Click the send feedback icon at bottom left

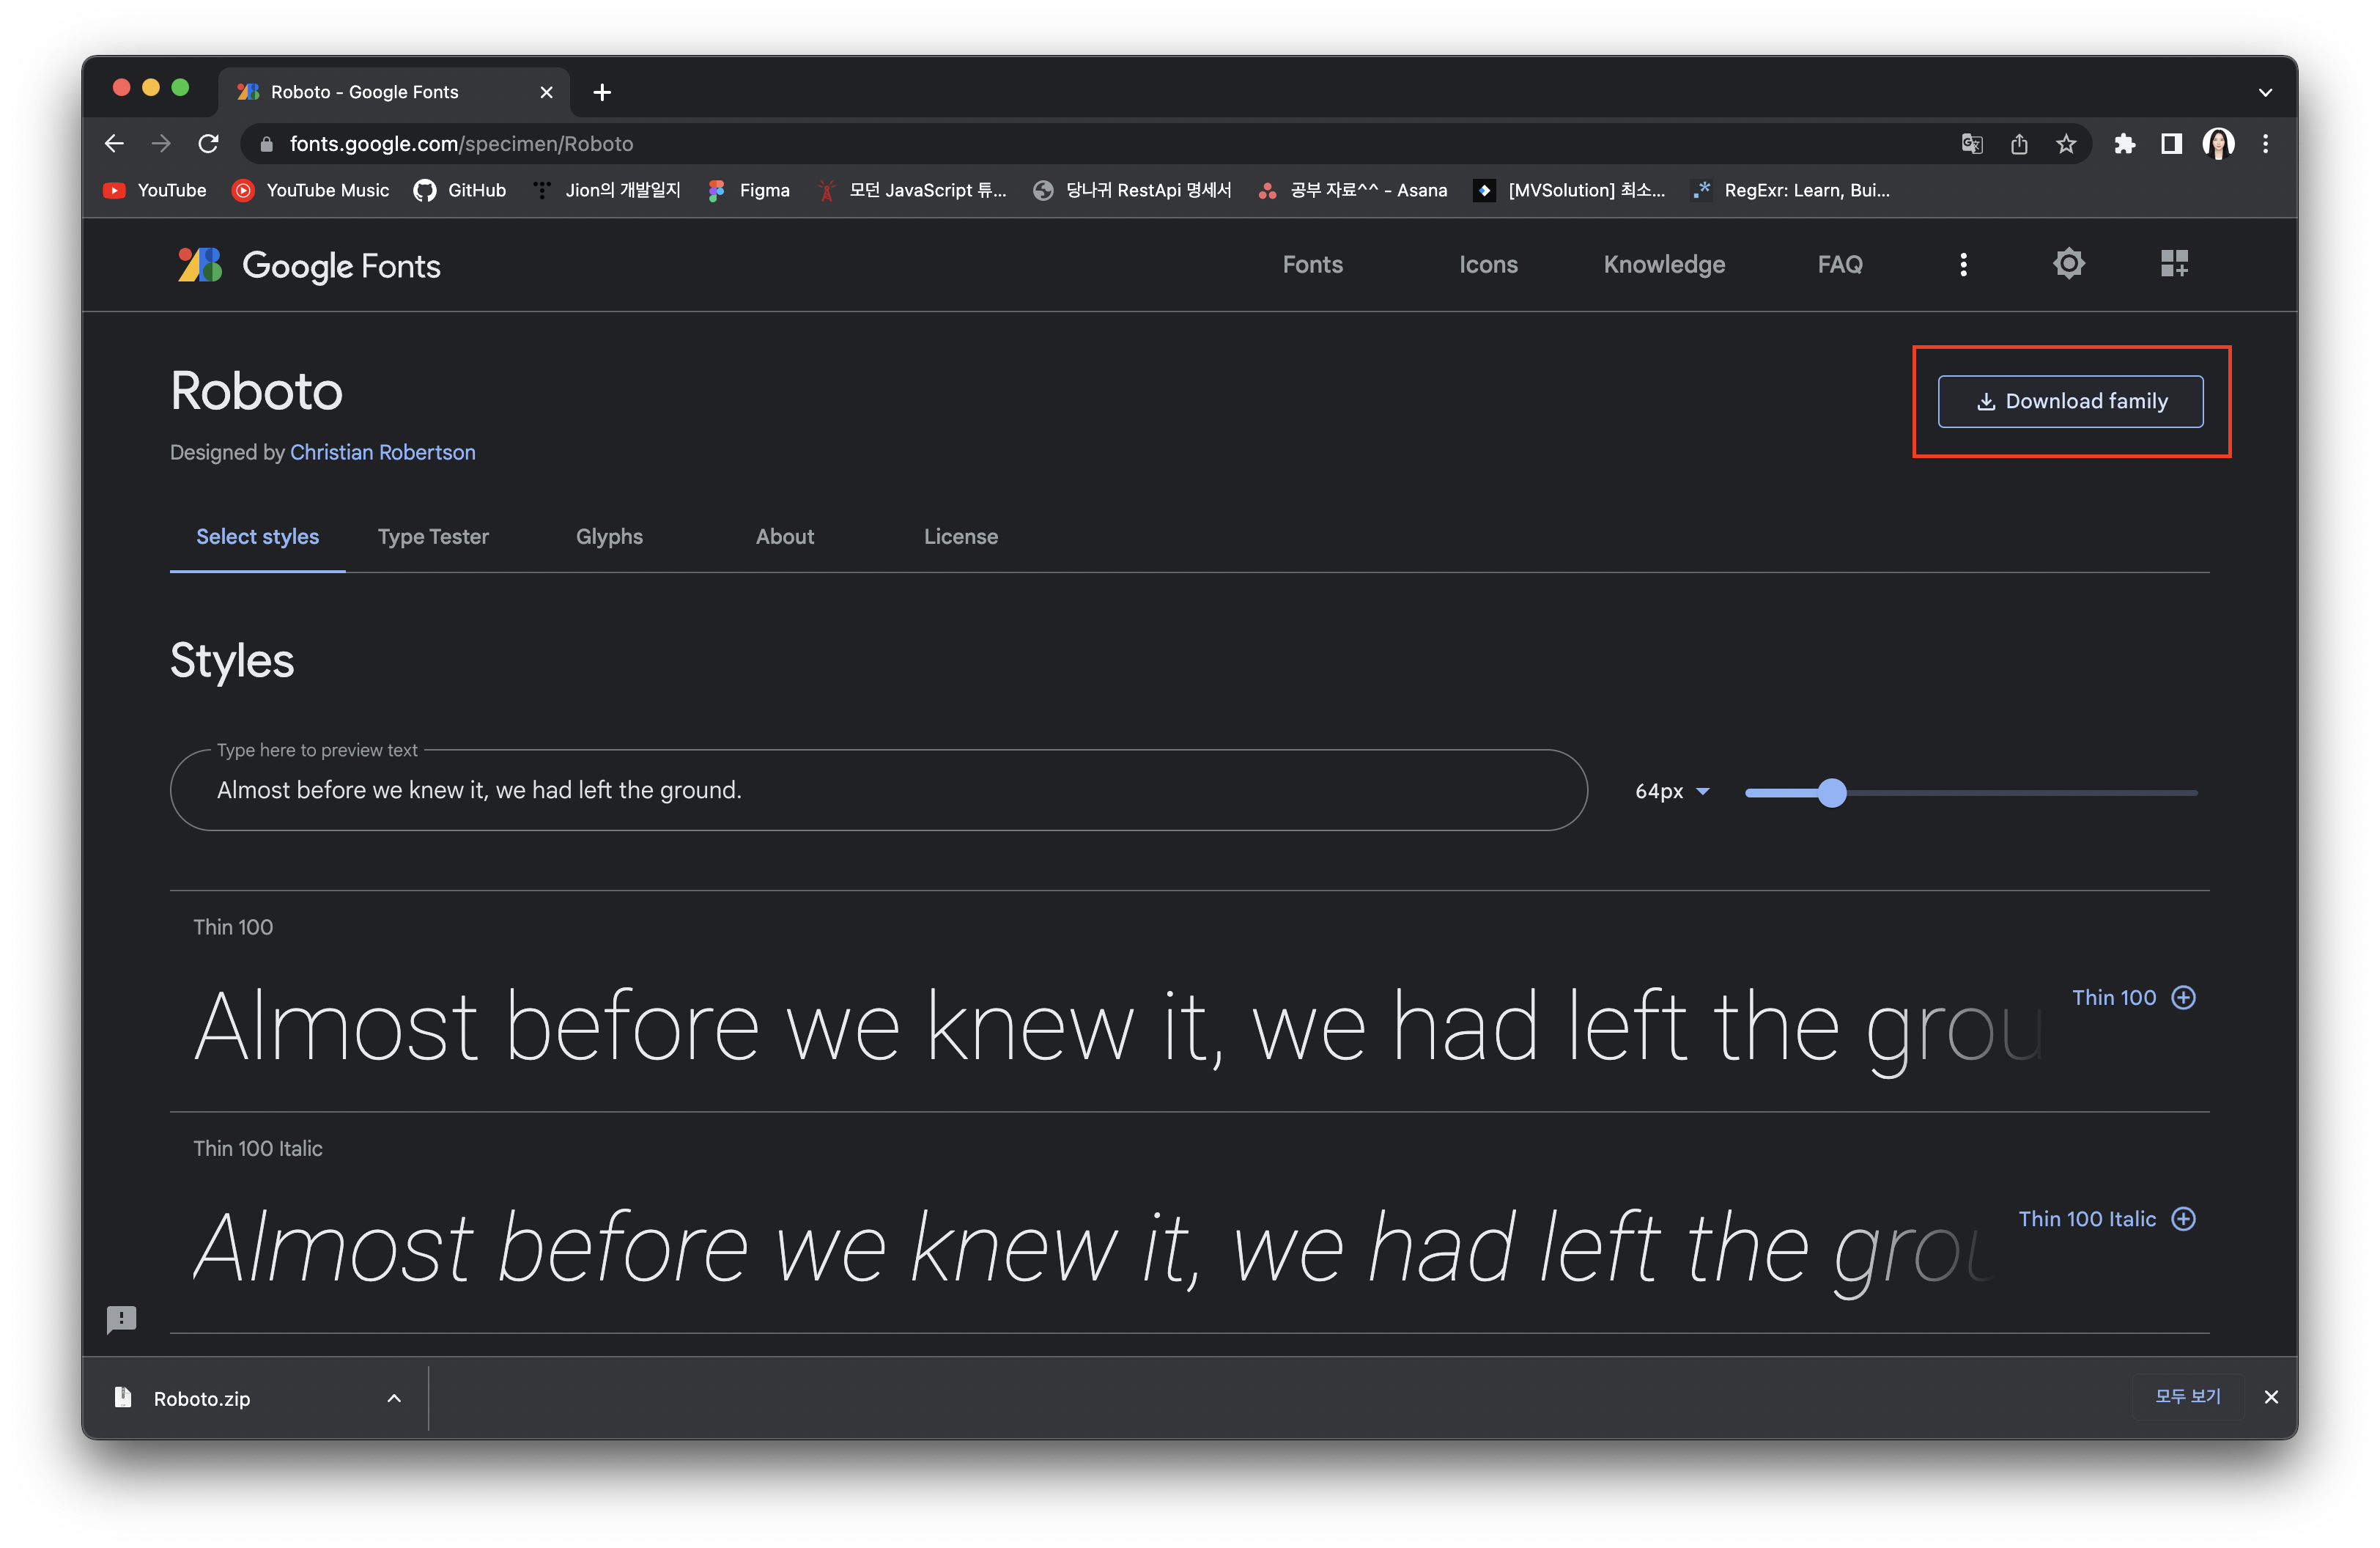pos(121,1319)
